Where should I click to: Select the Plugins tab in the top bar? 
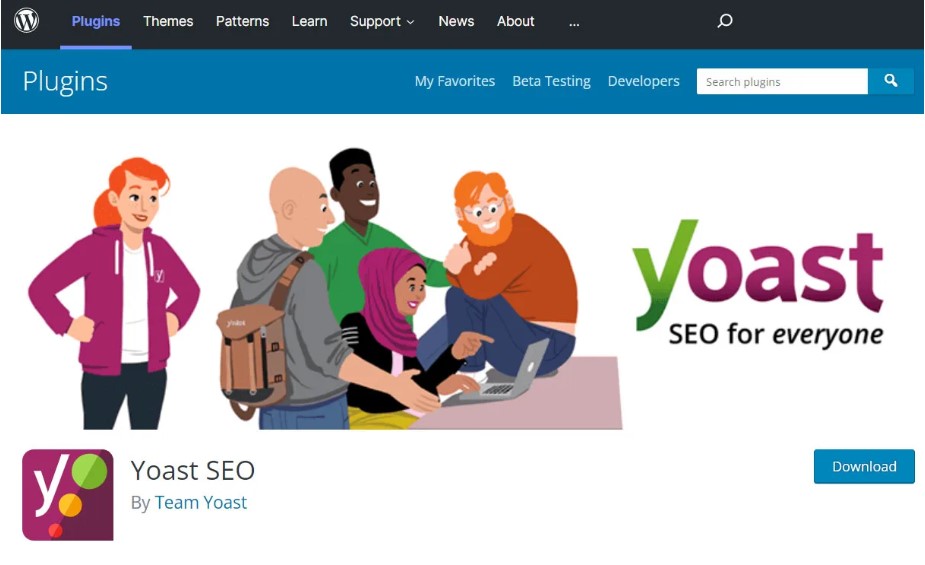click(96, 21)
